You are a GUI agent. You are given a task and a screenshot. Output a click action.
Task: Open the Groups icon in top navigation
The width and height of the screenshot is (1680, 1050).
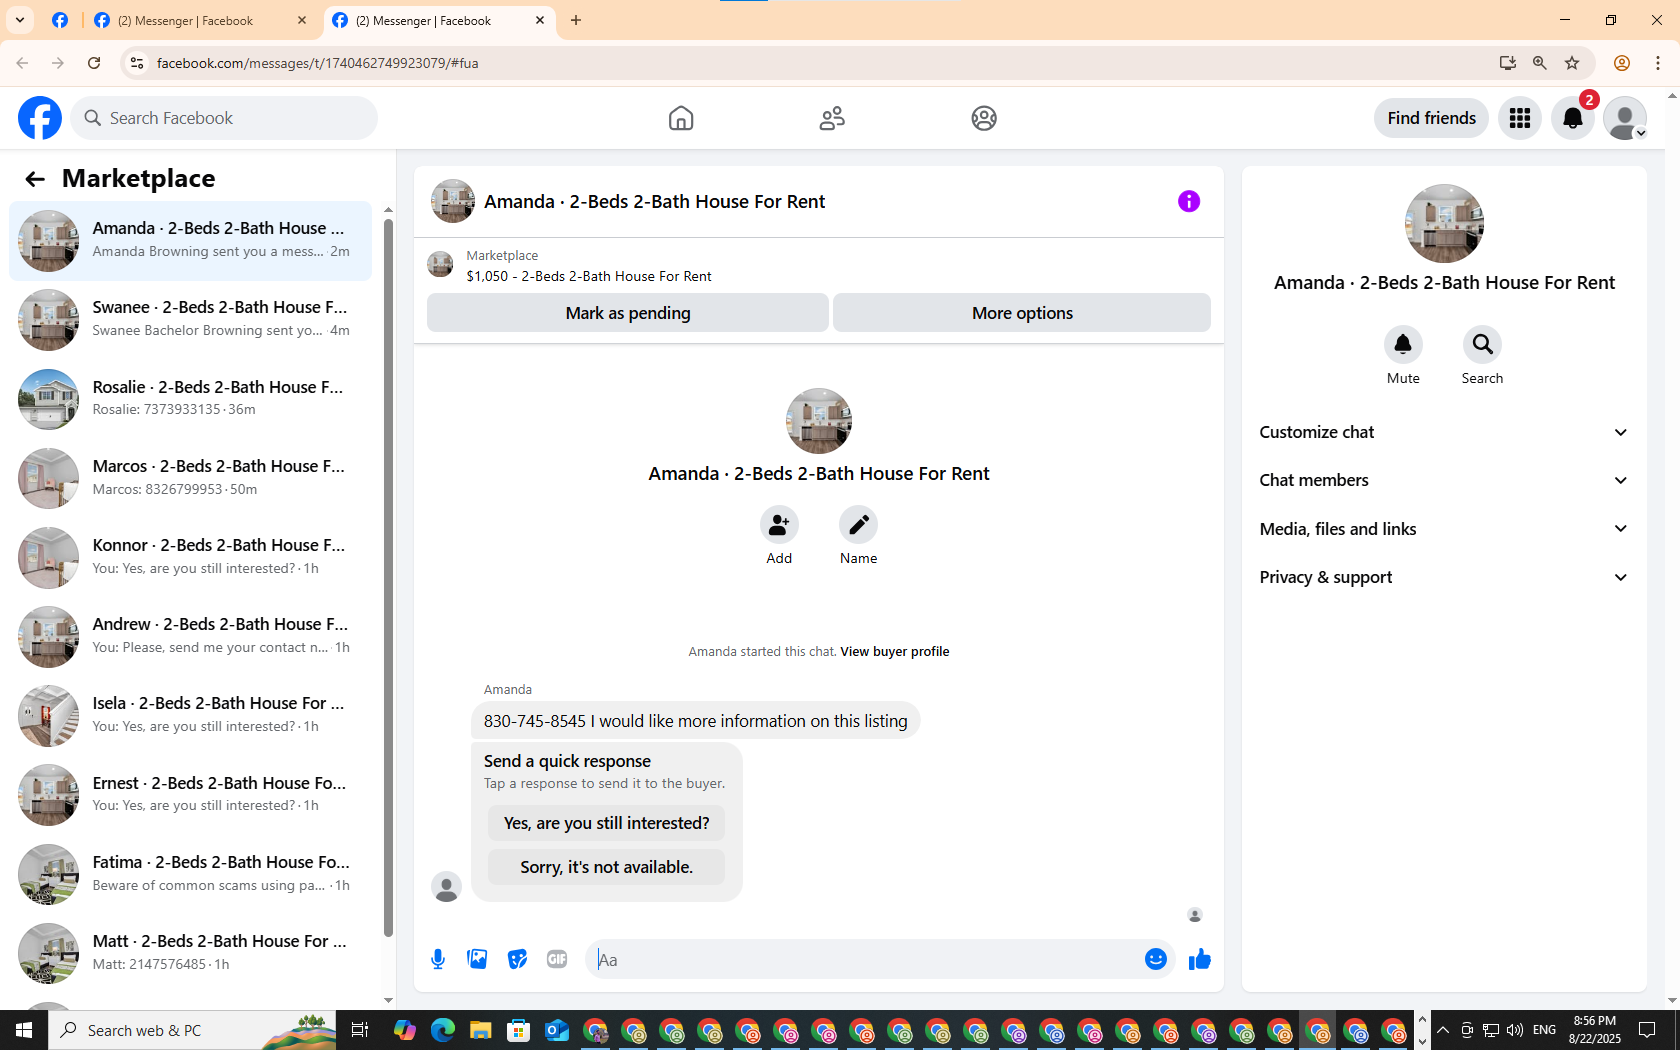984,118
